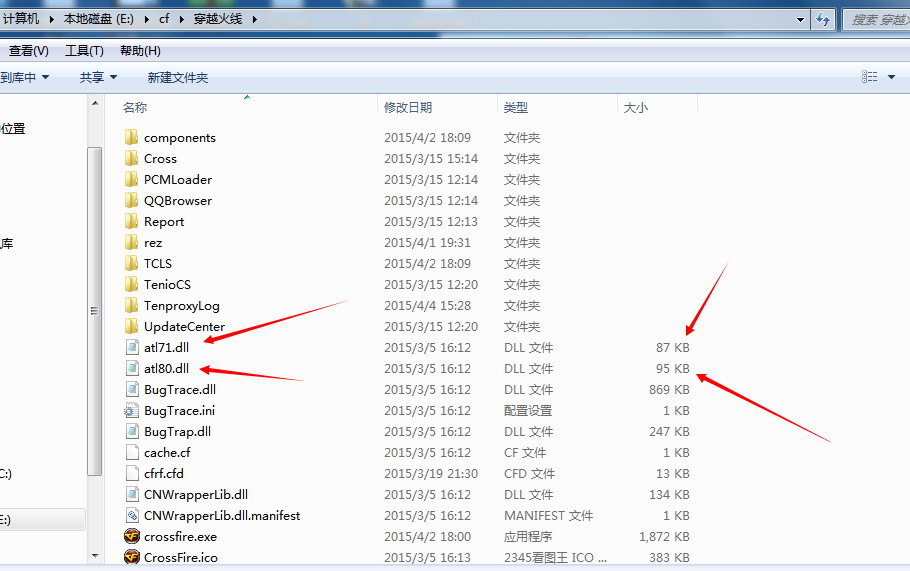Image resolution: width=910 pixels, height=571 pixels.
Task: Click navigation pane scrollbar up arrow
Action: (x=95, y=103)
